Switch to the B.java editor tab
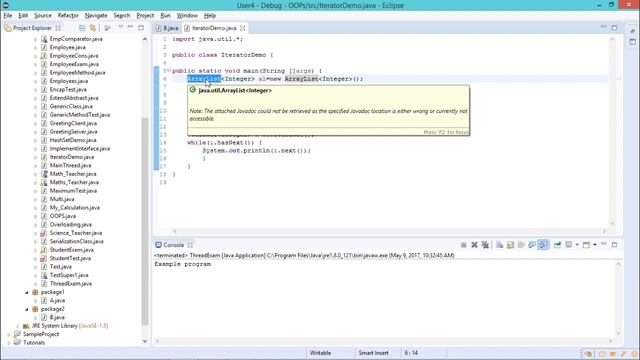 [x=167, y=28]
